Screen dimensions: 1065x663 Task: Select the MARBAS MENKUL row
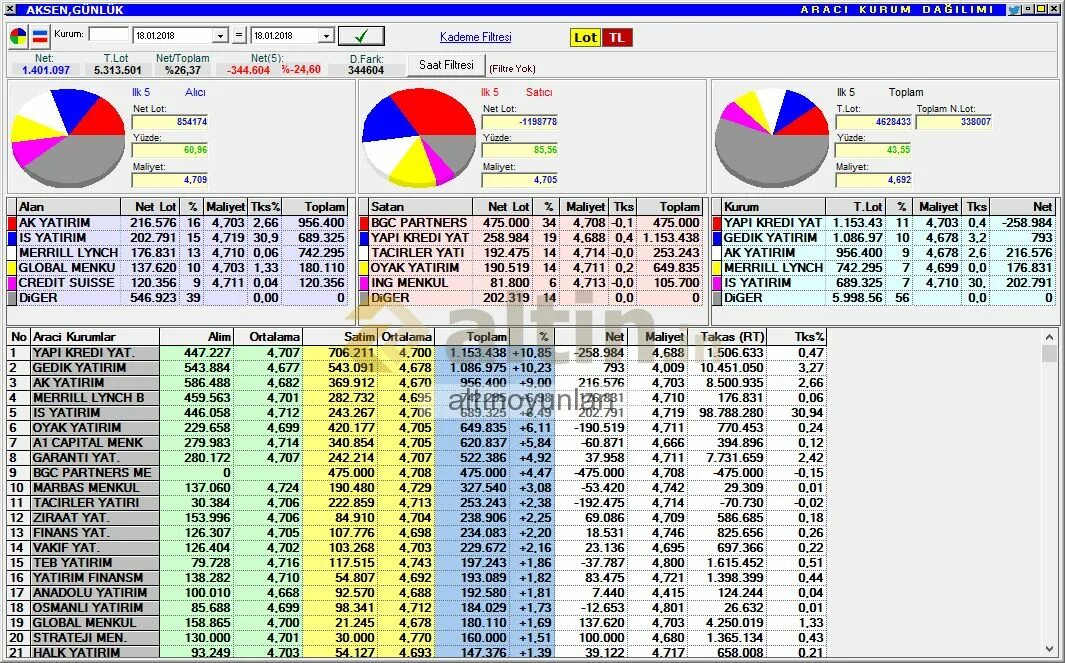416,488
